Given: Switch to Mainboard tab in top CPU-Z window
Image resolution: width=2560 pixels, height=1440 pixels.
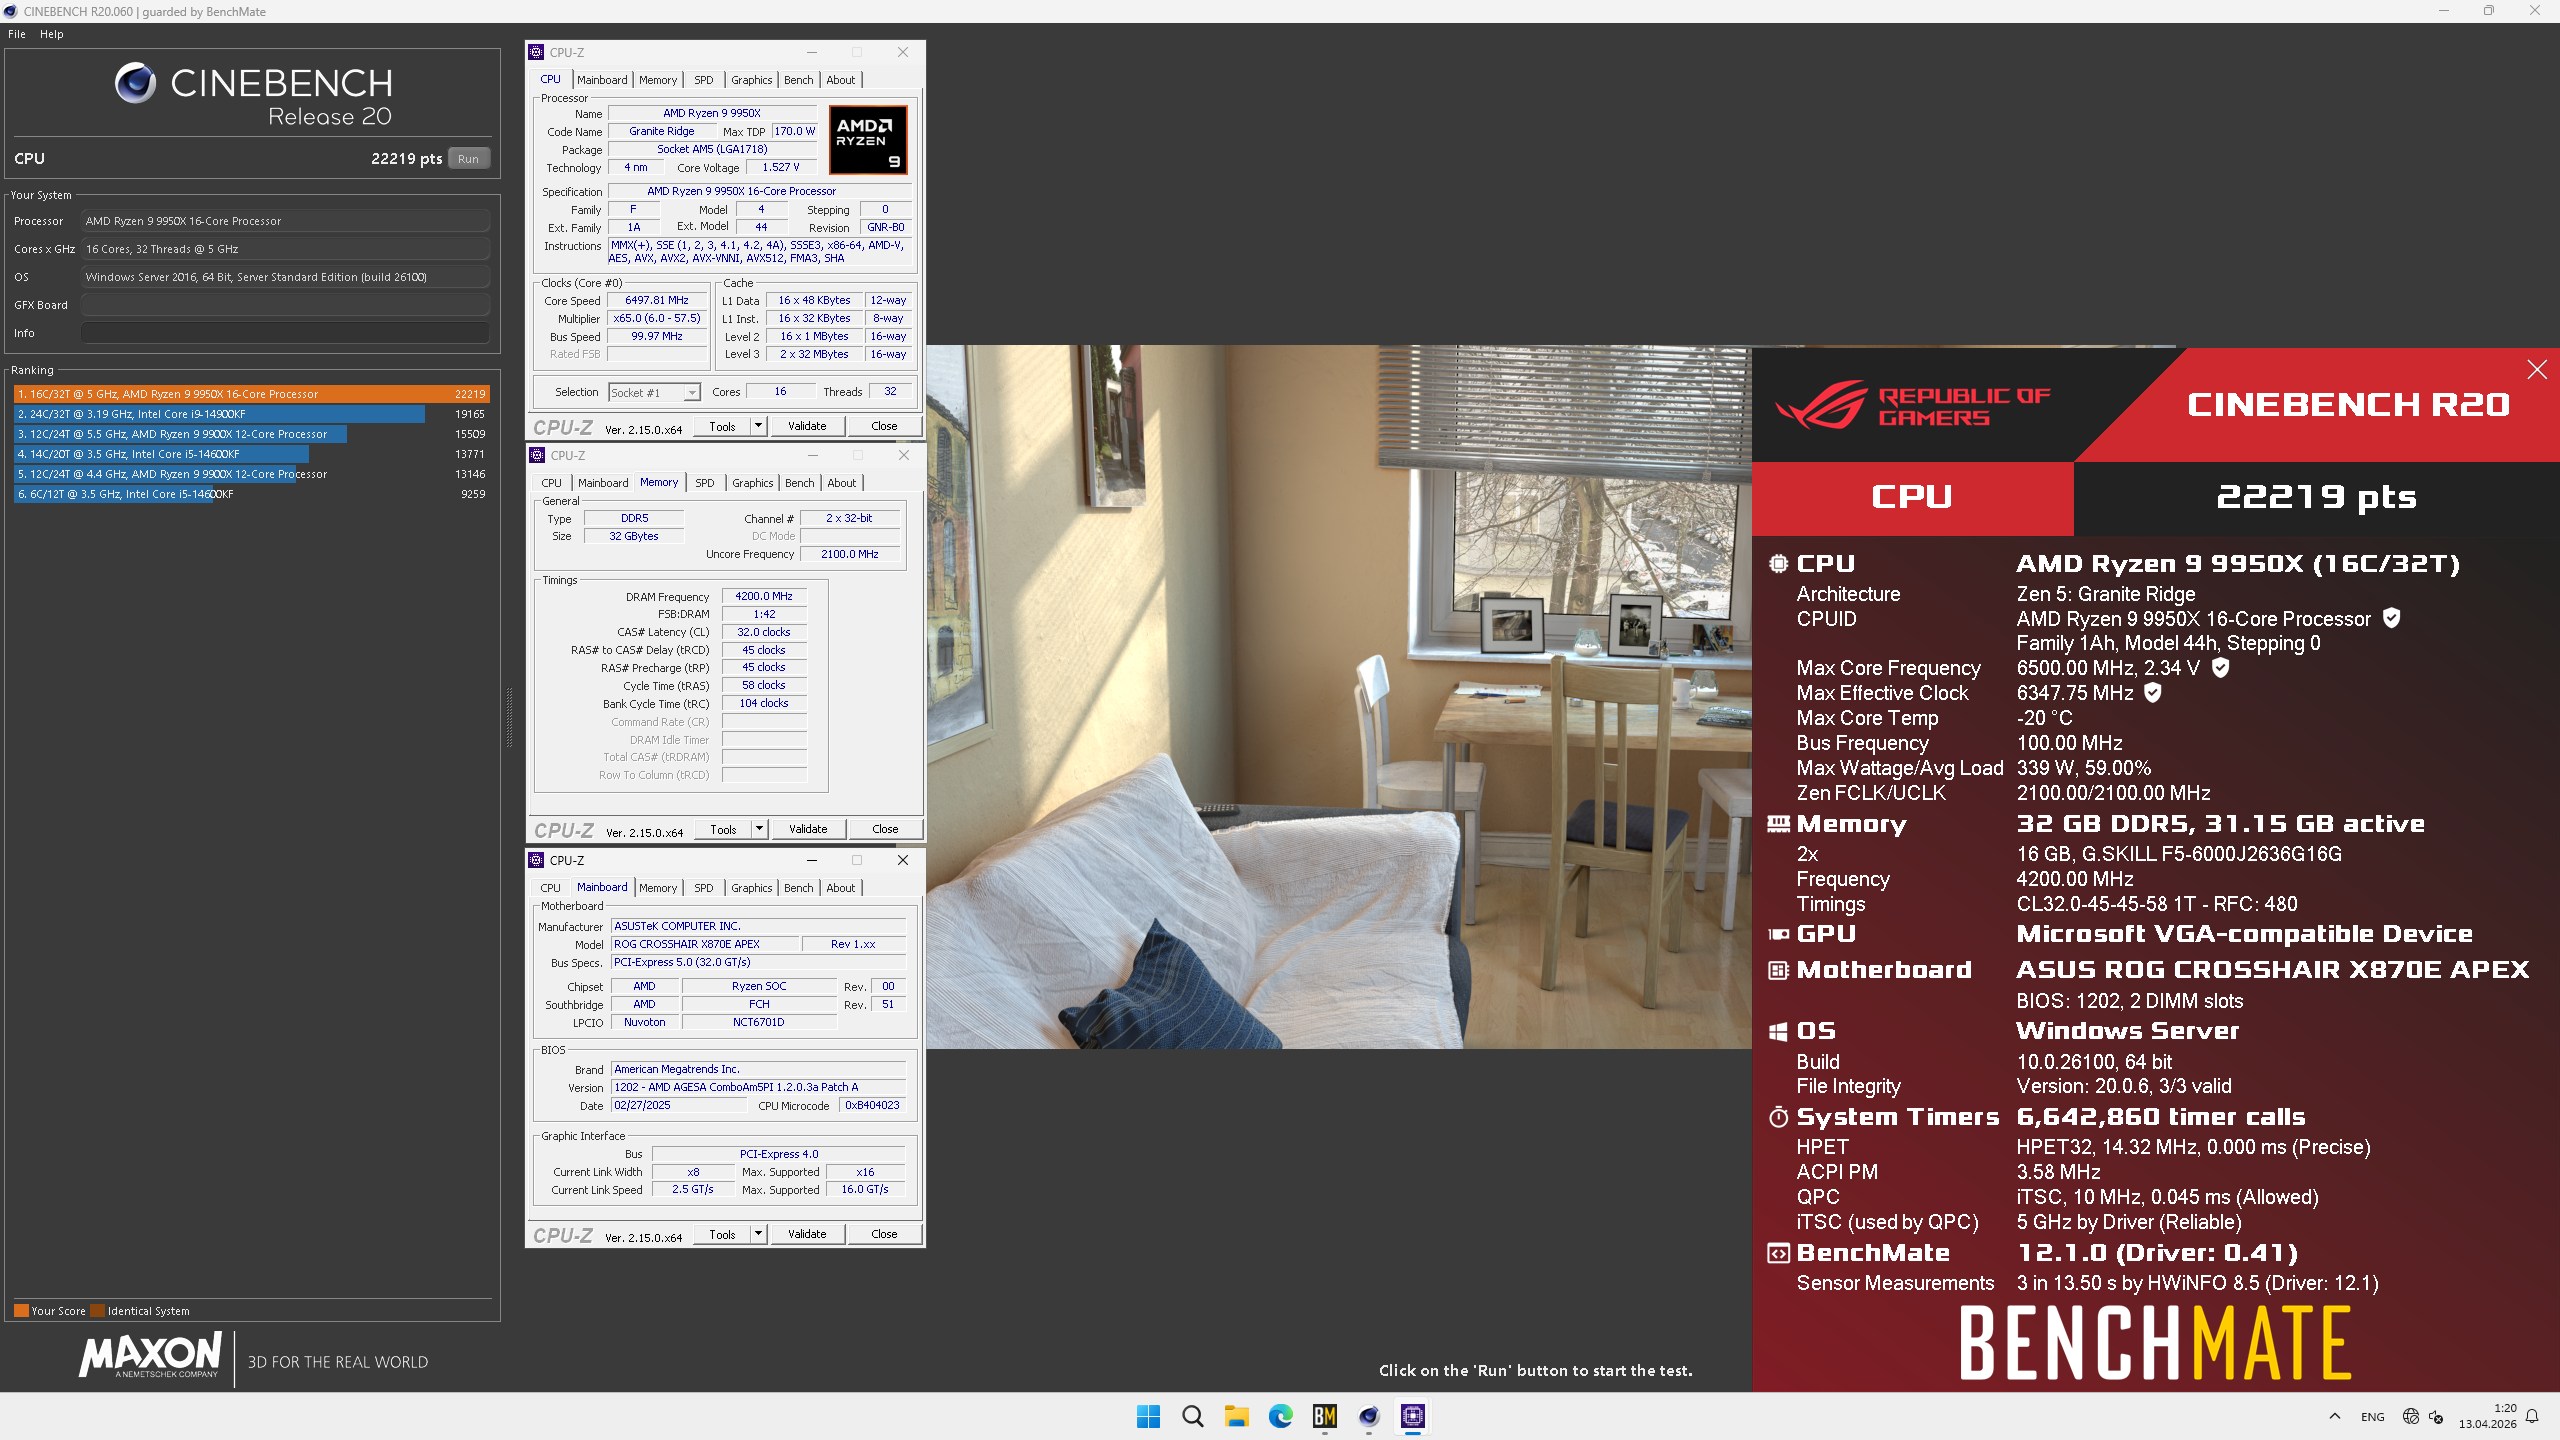Looking at the screenshot, I should 602,80.
